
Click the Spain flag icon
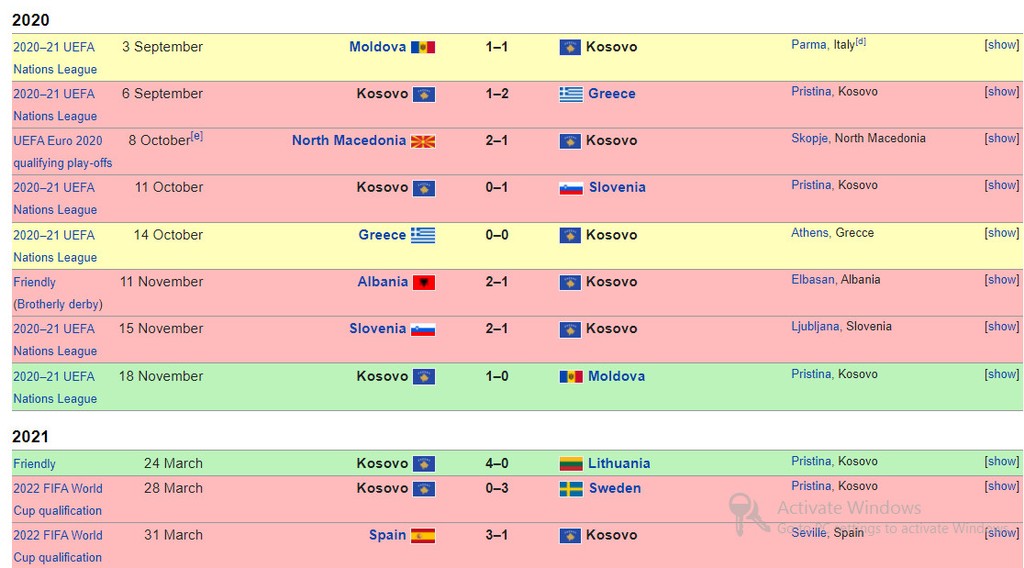[423, 536]
